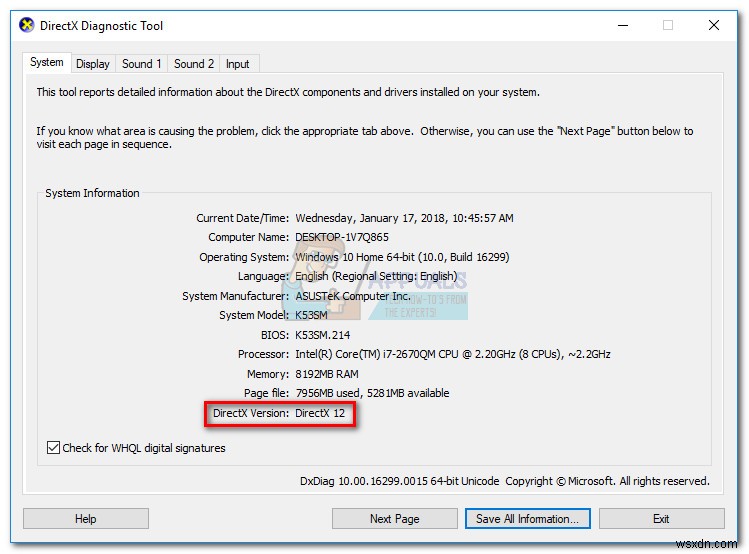Click the 'This tool reports detailed information' sentence
This screenshot has height=554, width=749.
pos(288,92)
